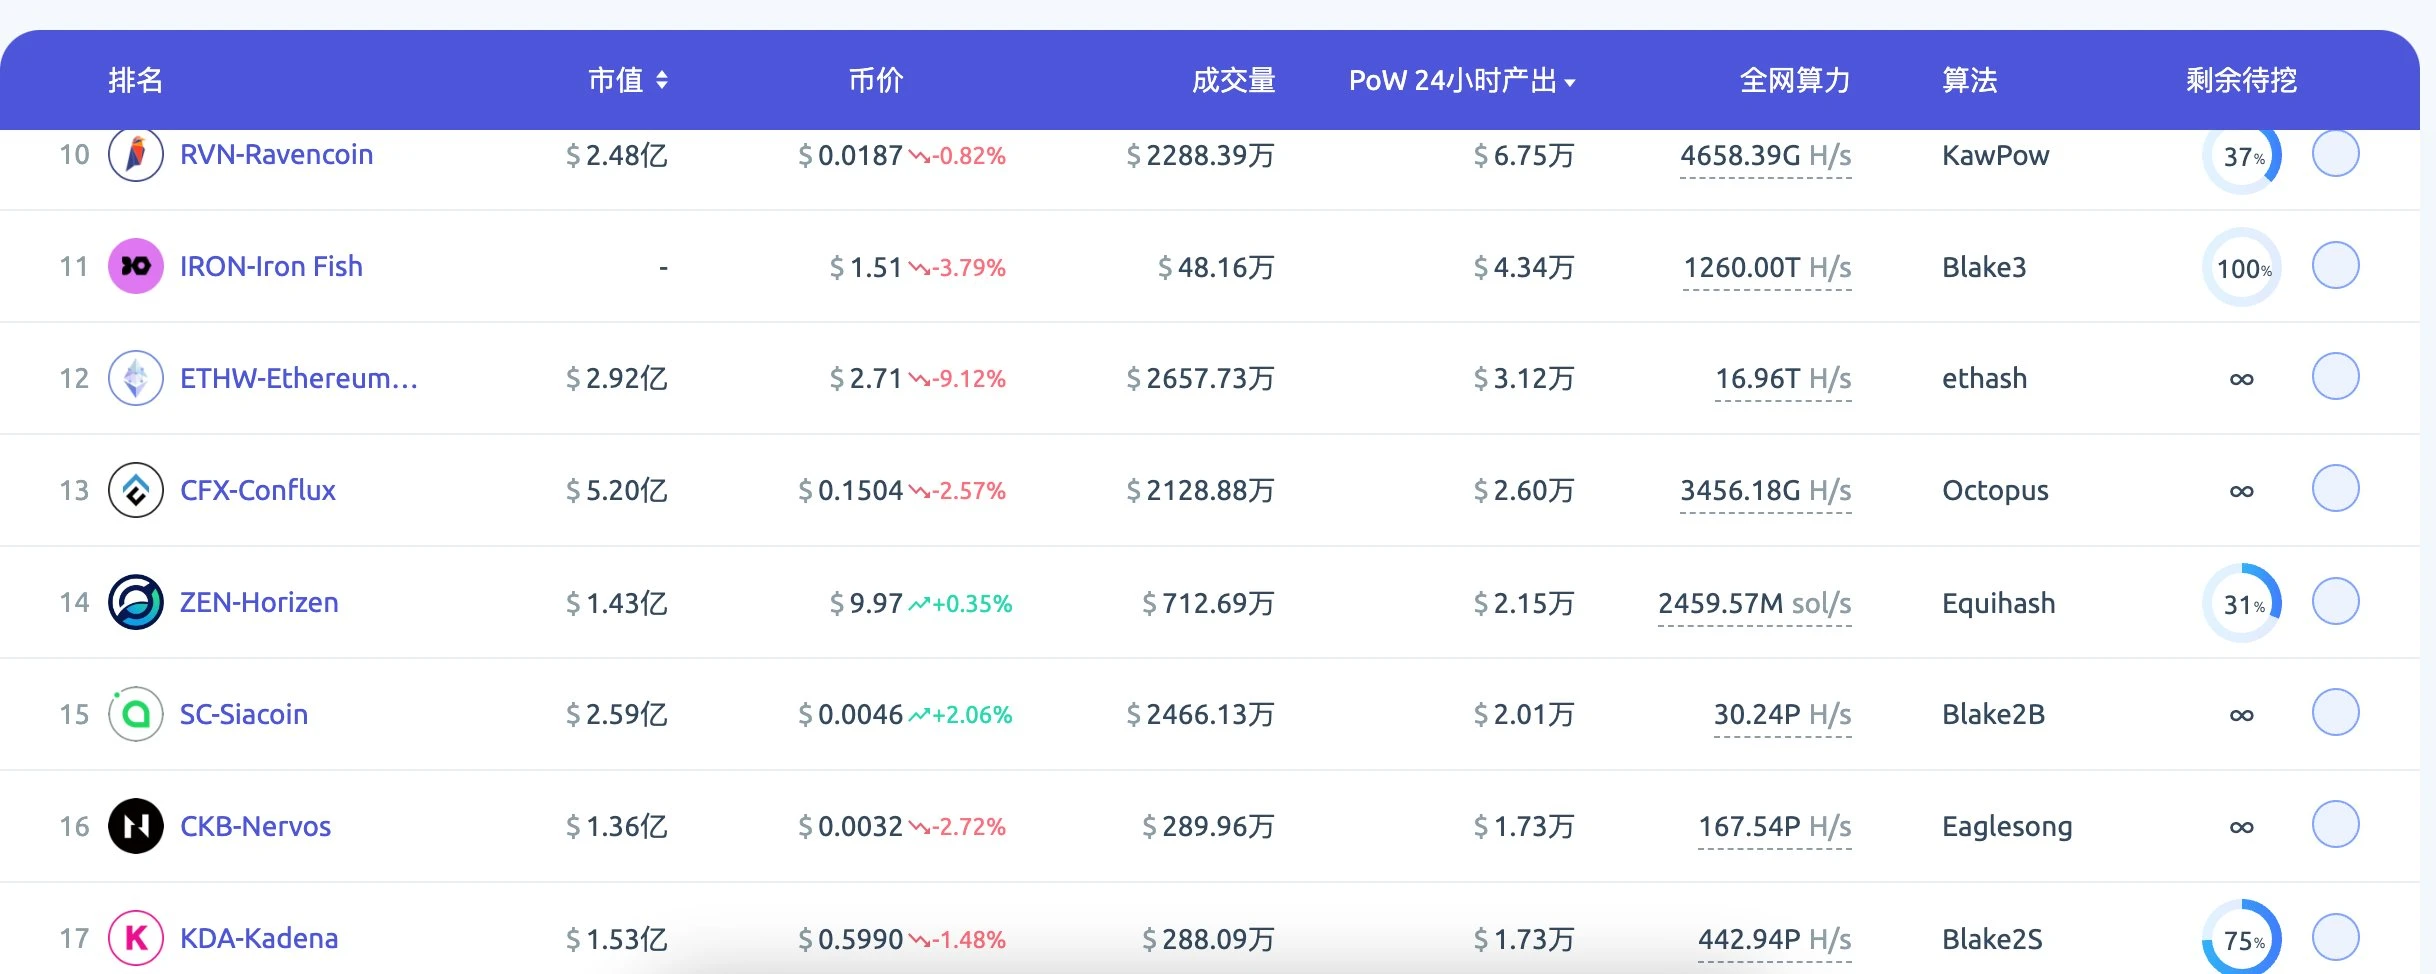The height and width of the screenshot is (974, 2436).
Task: Open the PoW 24小时产出 dropdown
Action: click(x=1464, y=80)
